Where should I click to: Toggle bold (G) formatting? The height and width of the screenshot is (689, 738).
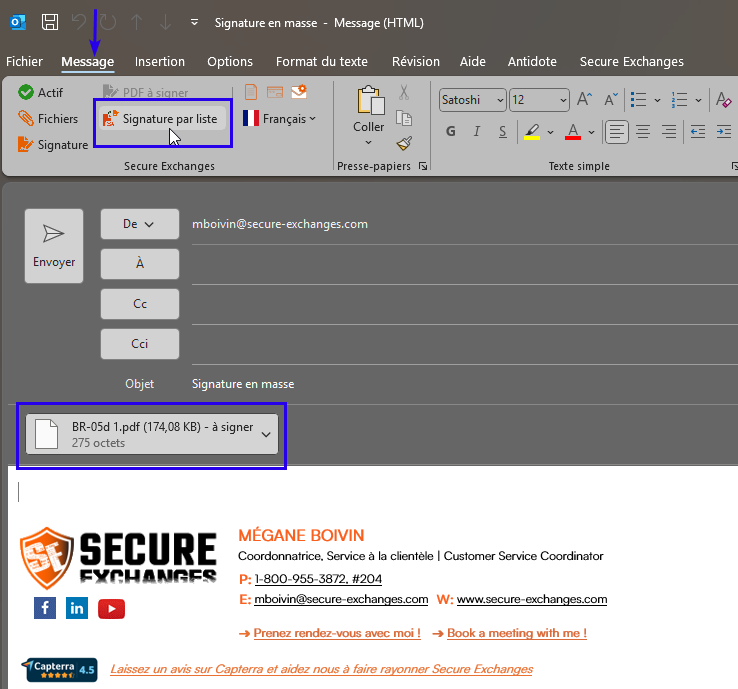click(x=450, y=131)
